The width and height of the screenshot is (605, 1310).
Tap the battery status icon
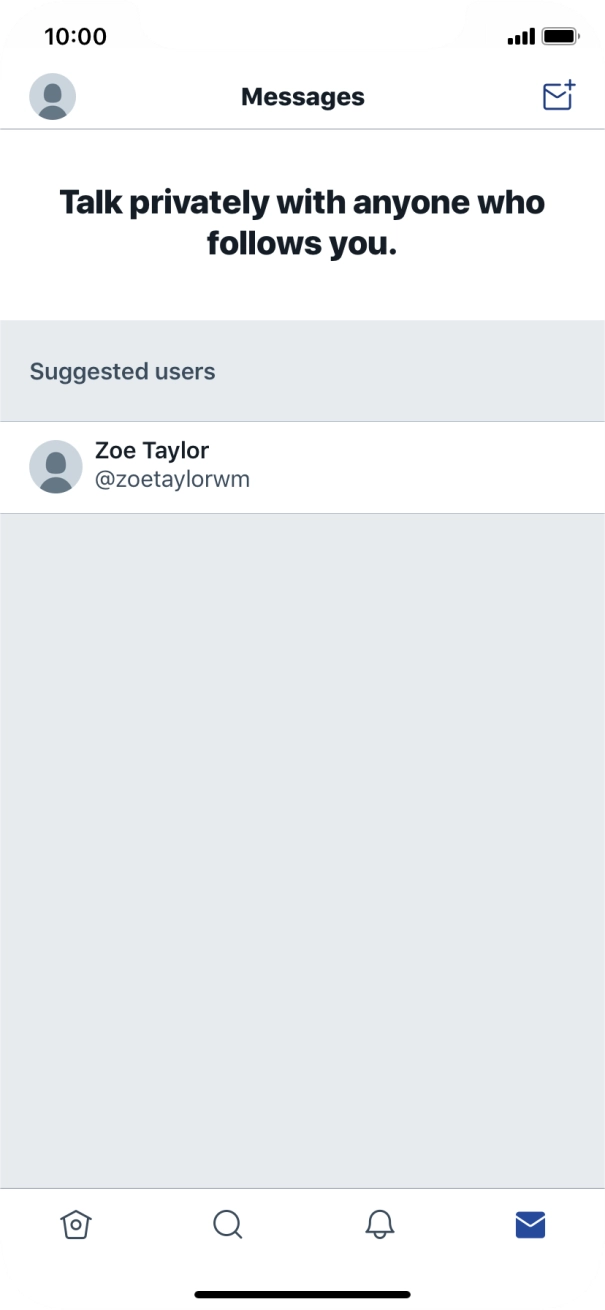[560, 37]
